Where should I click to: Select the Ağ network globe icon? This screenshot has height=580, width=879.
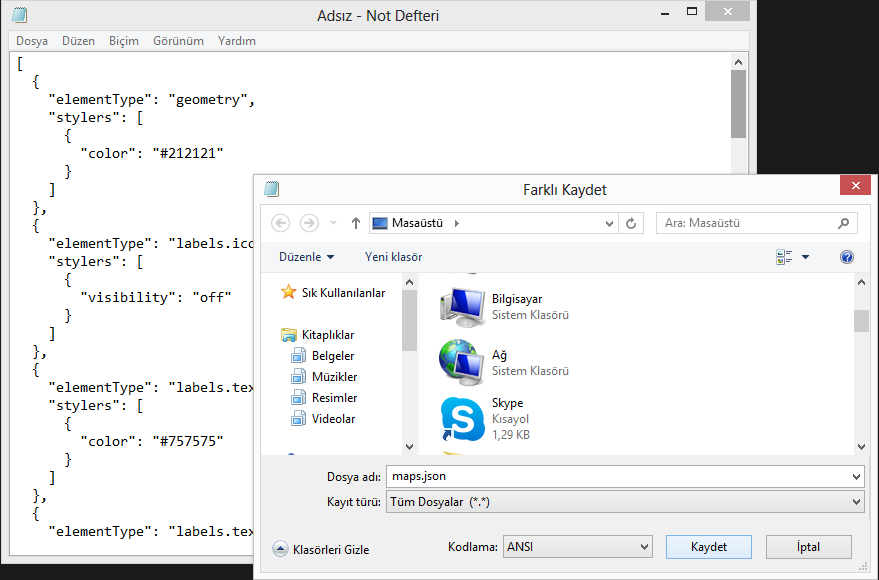[461, 363]
